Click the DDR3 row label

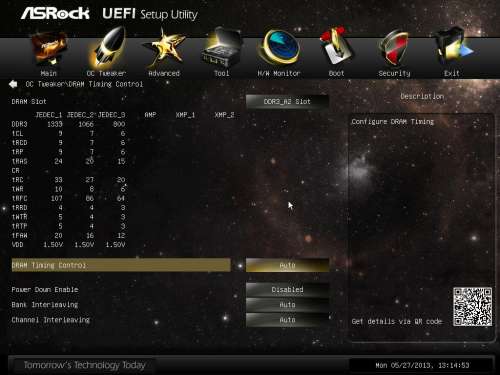[19, 124]
